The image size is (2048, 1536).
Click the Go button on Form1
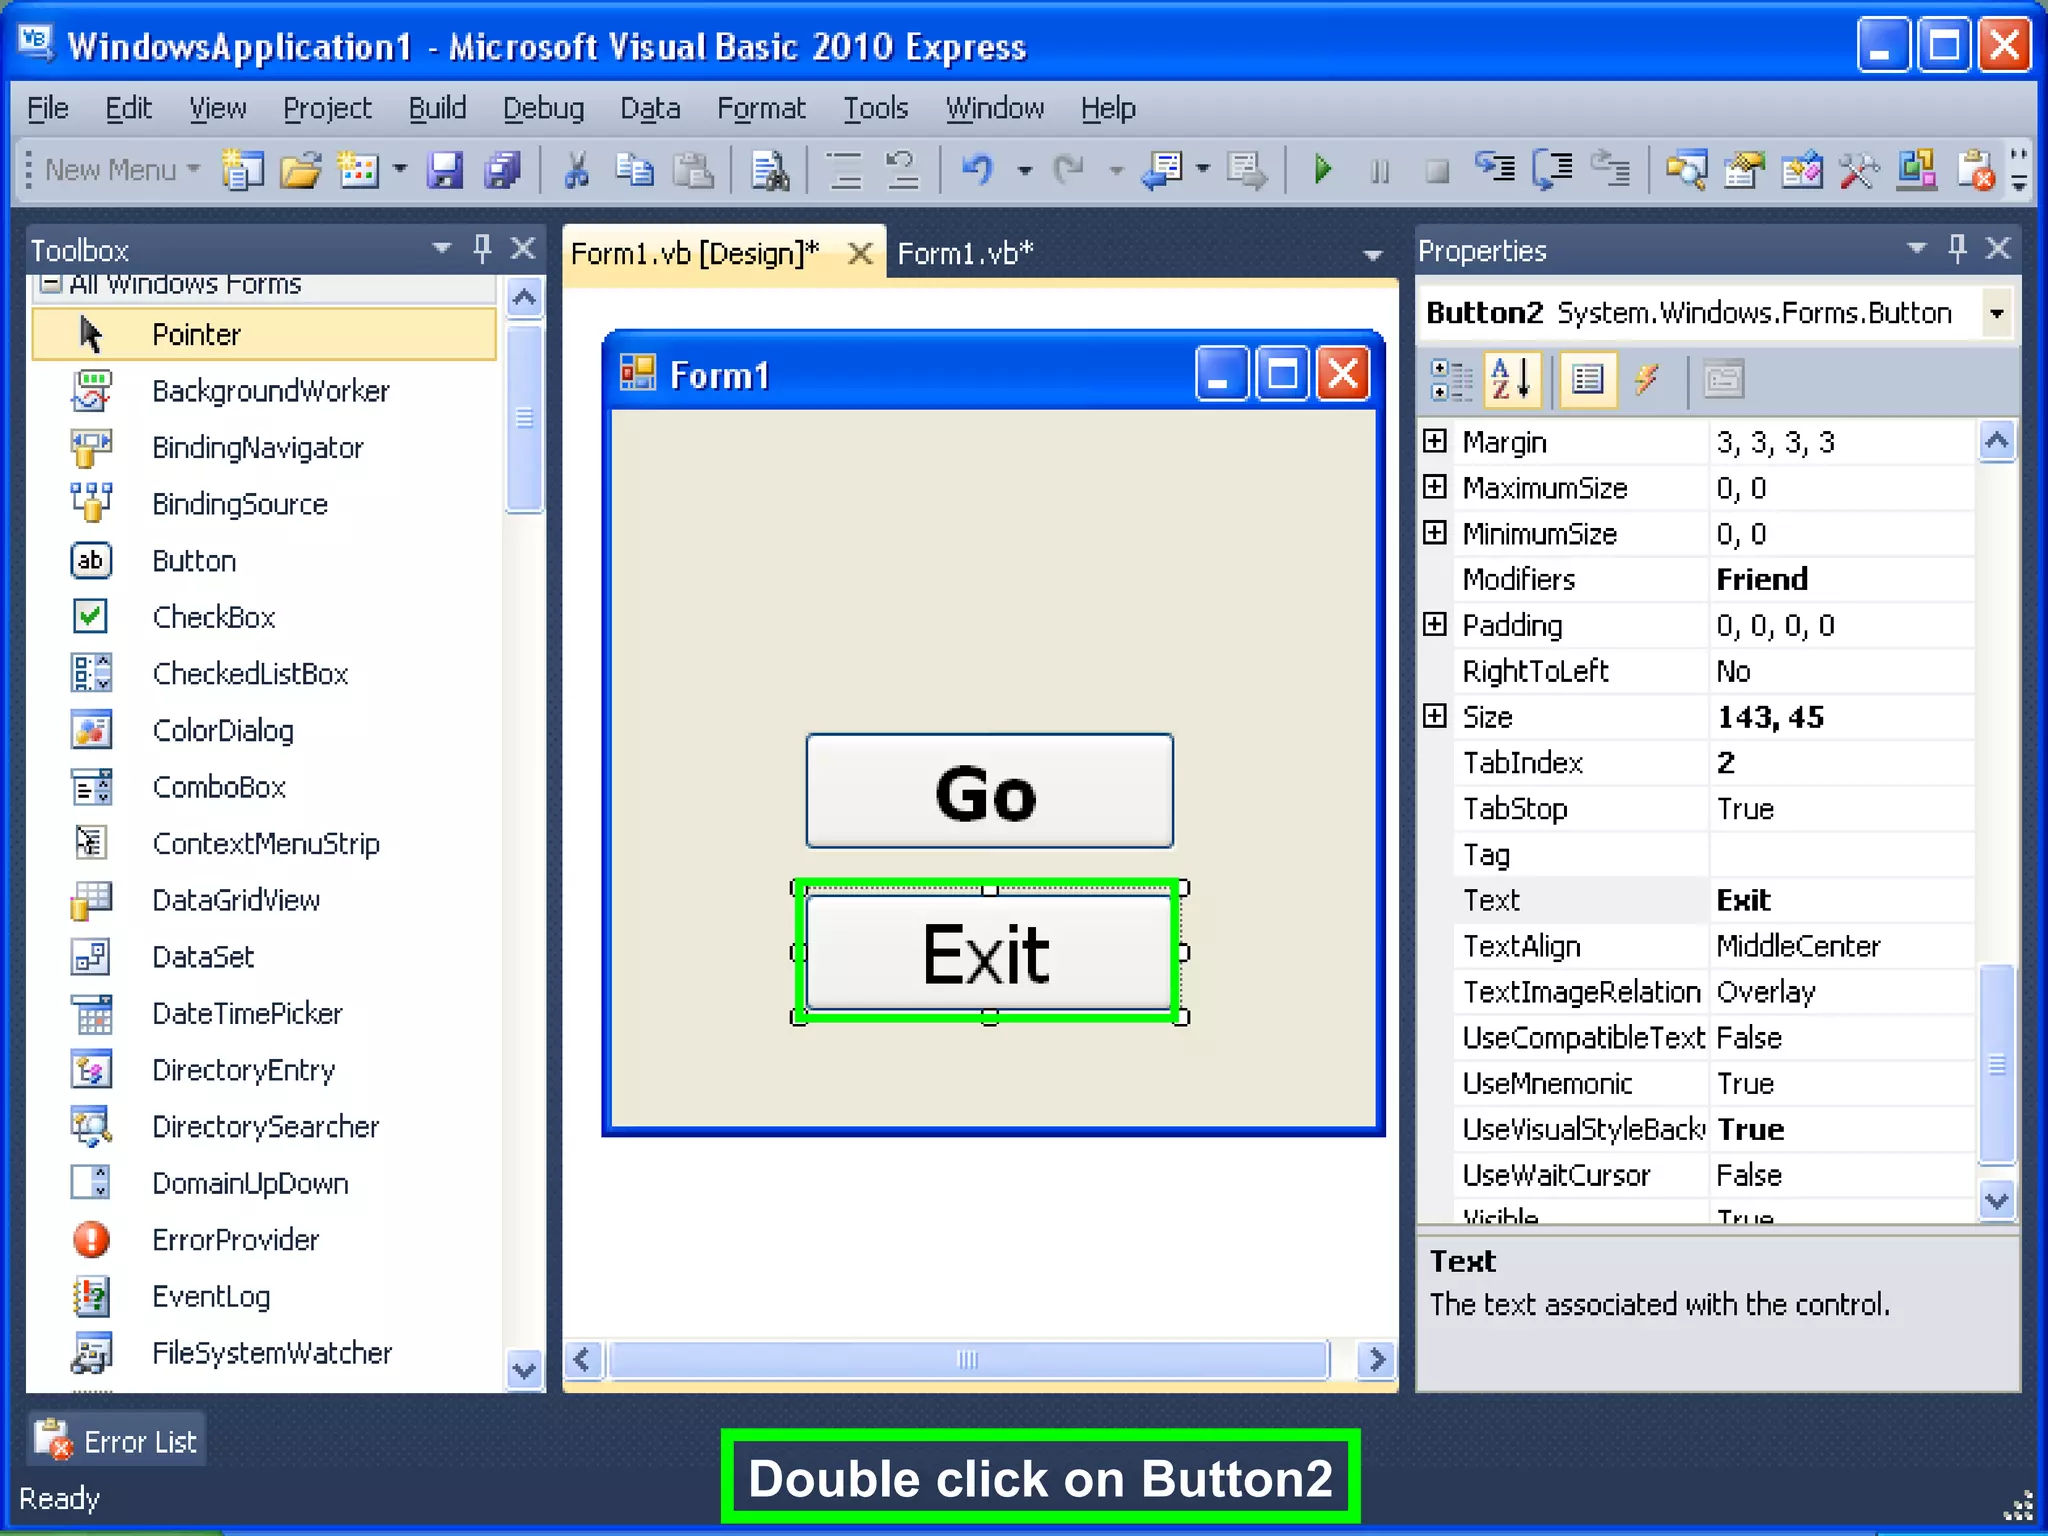[x=989, y=791]
